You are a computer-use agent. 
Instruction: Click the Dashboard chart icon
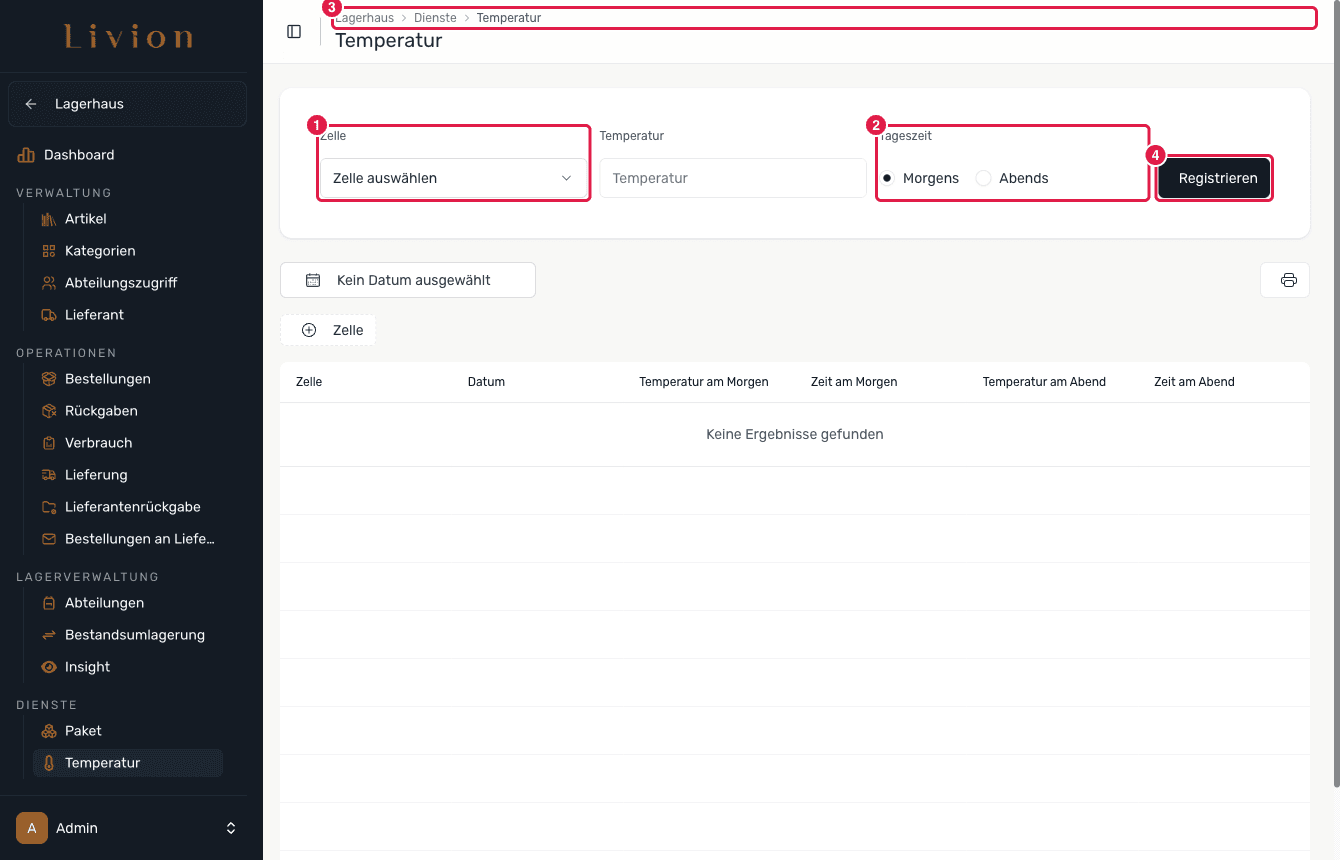click(x=26, y=155)
